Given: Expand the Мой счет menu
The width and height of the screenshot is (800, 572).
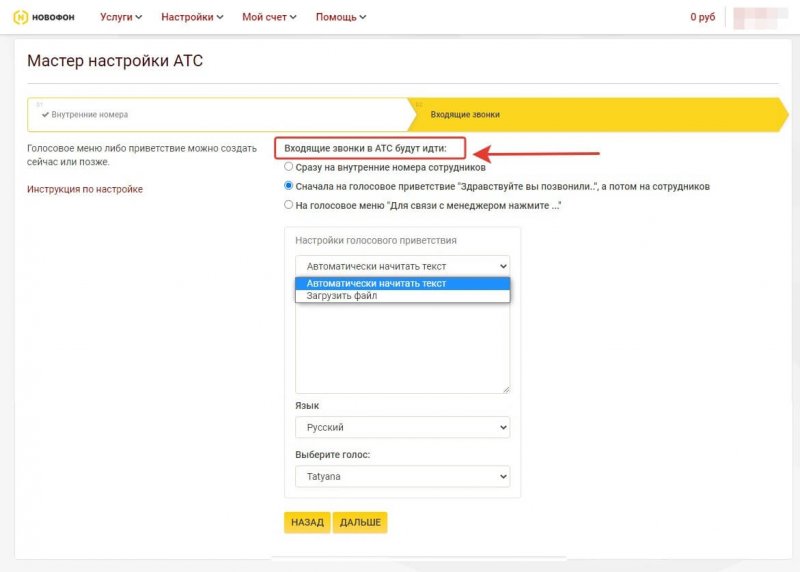Looking at the screenshot, I should pos(269,17).
